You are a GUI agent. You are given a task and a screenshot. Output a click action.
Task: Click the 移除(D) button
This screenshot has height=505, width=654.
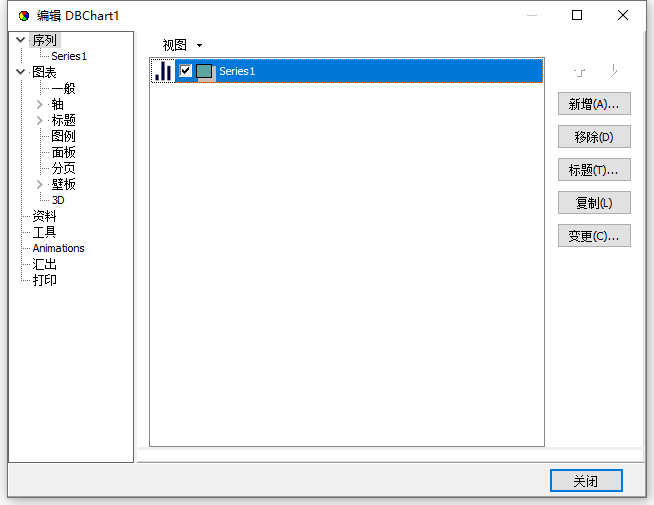(594, 137)
